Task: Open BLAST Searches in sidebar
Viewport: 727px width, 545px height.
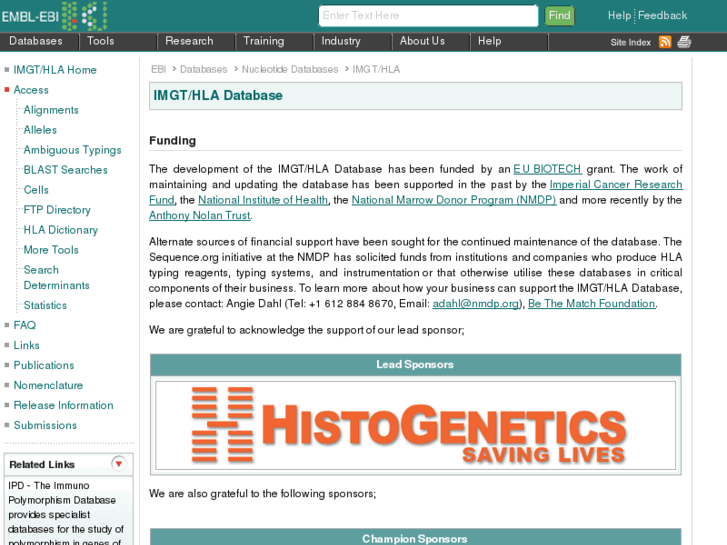Action: click(x=65, y=170)
